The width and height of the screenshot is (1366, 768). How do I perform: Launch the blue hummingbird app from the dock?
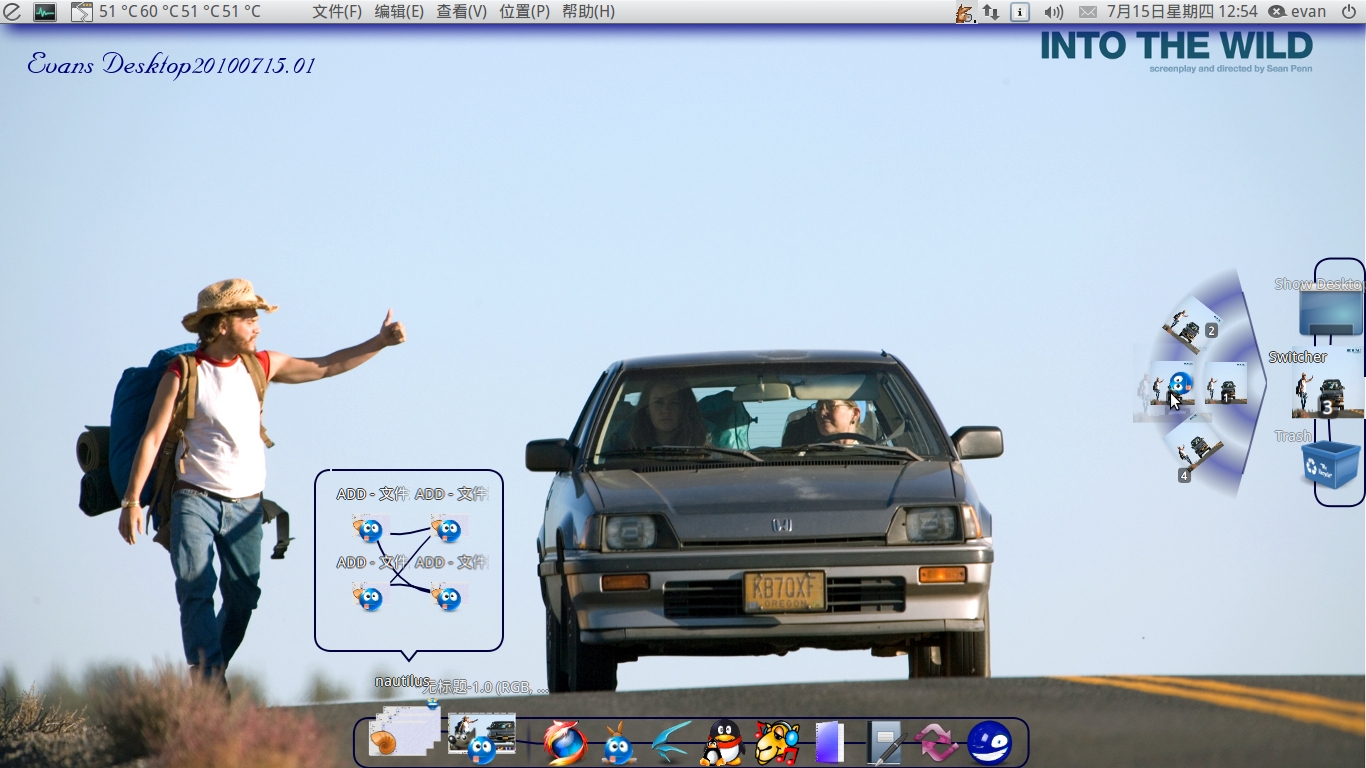(x=672, y=743)
